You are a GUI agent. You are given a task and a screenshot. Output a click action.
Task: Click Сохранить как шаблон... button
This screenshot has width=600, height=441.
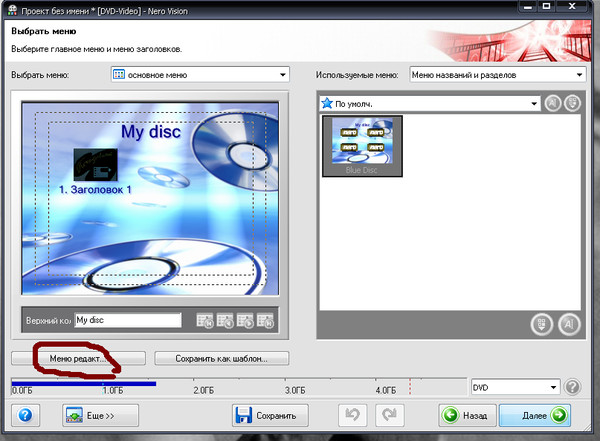click(x=222, y=359)
